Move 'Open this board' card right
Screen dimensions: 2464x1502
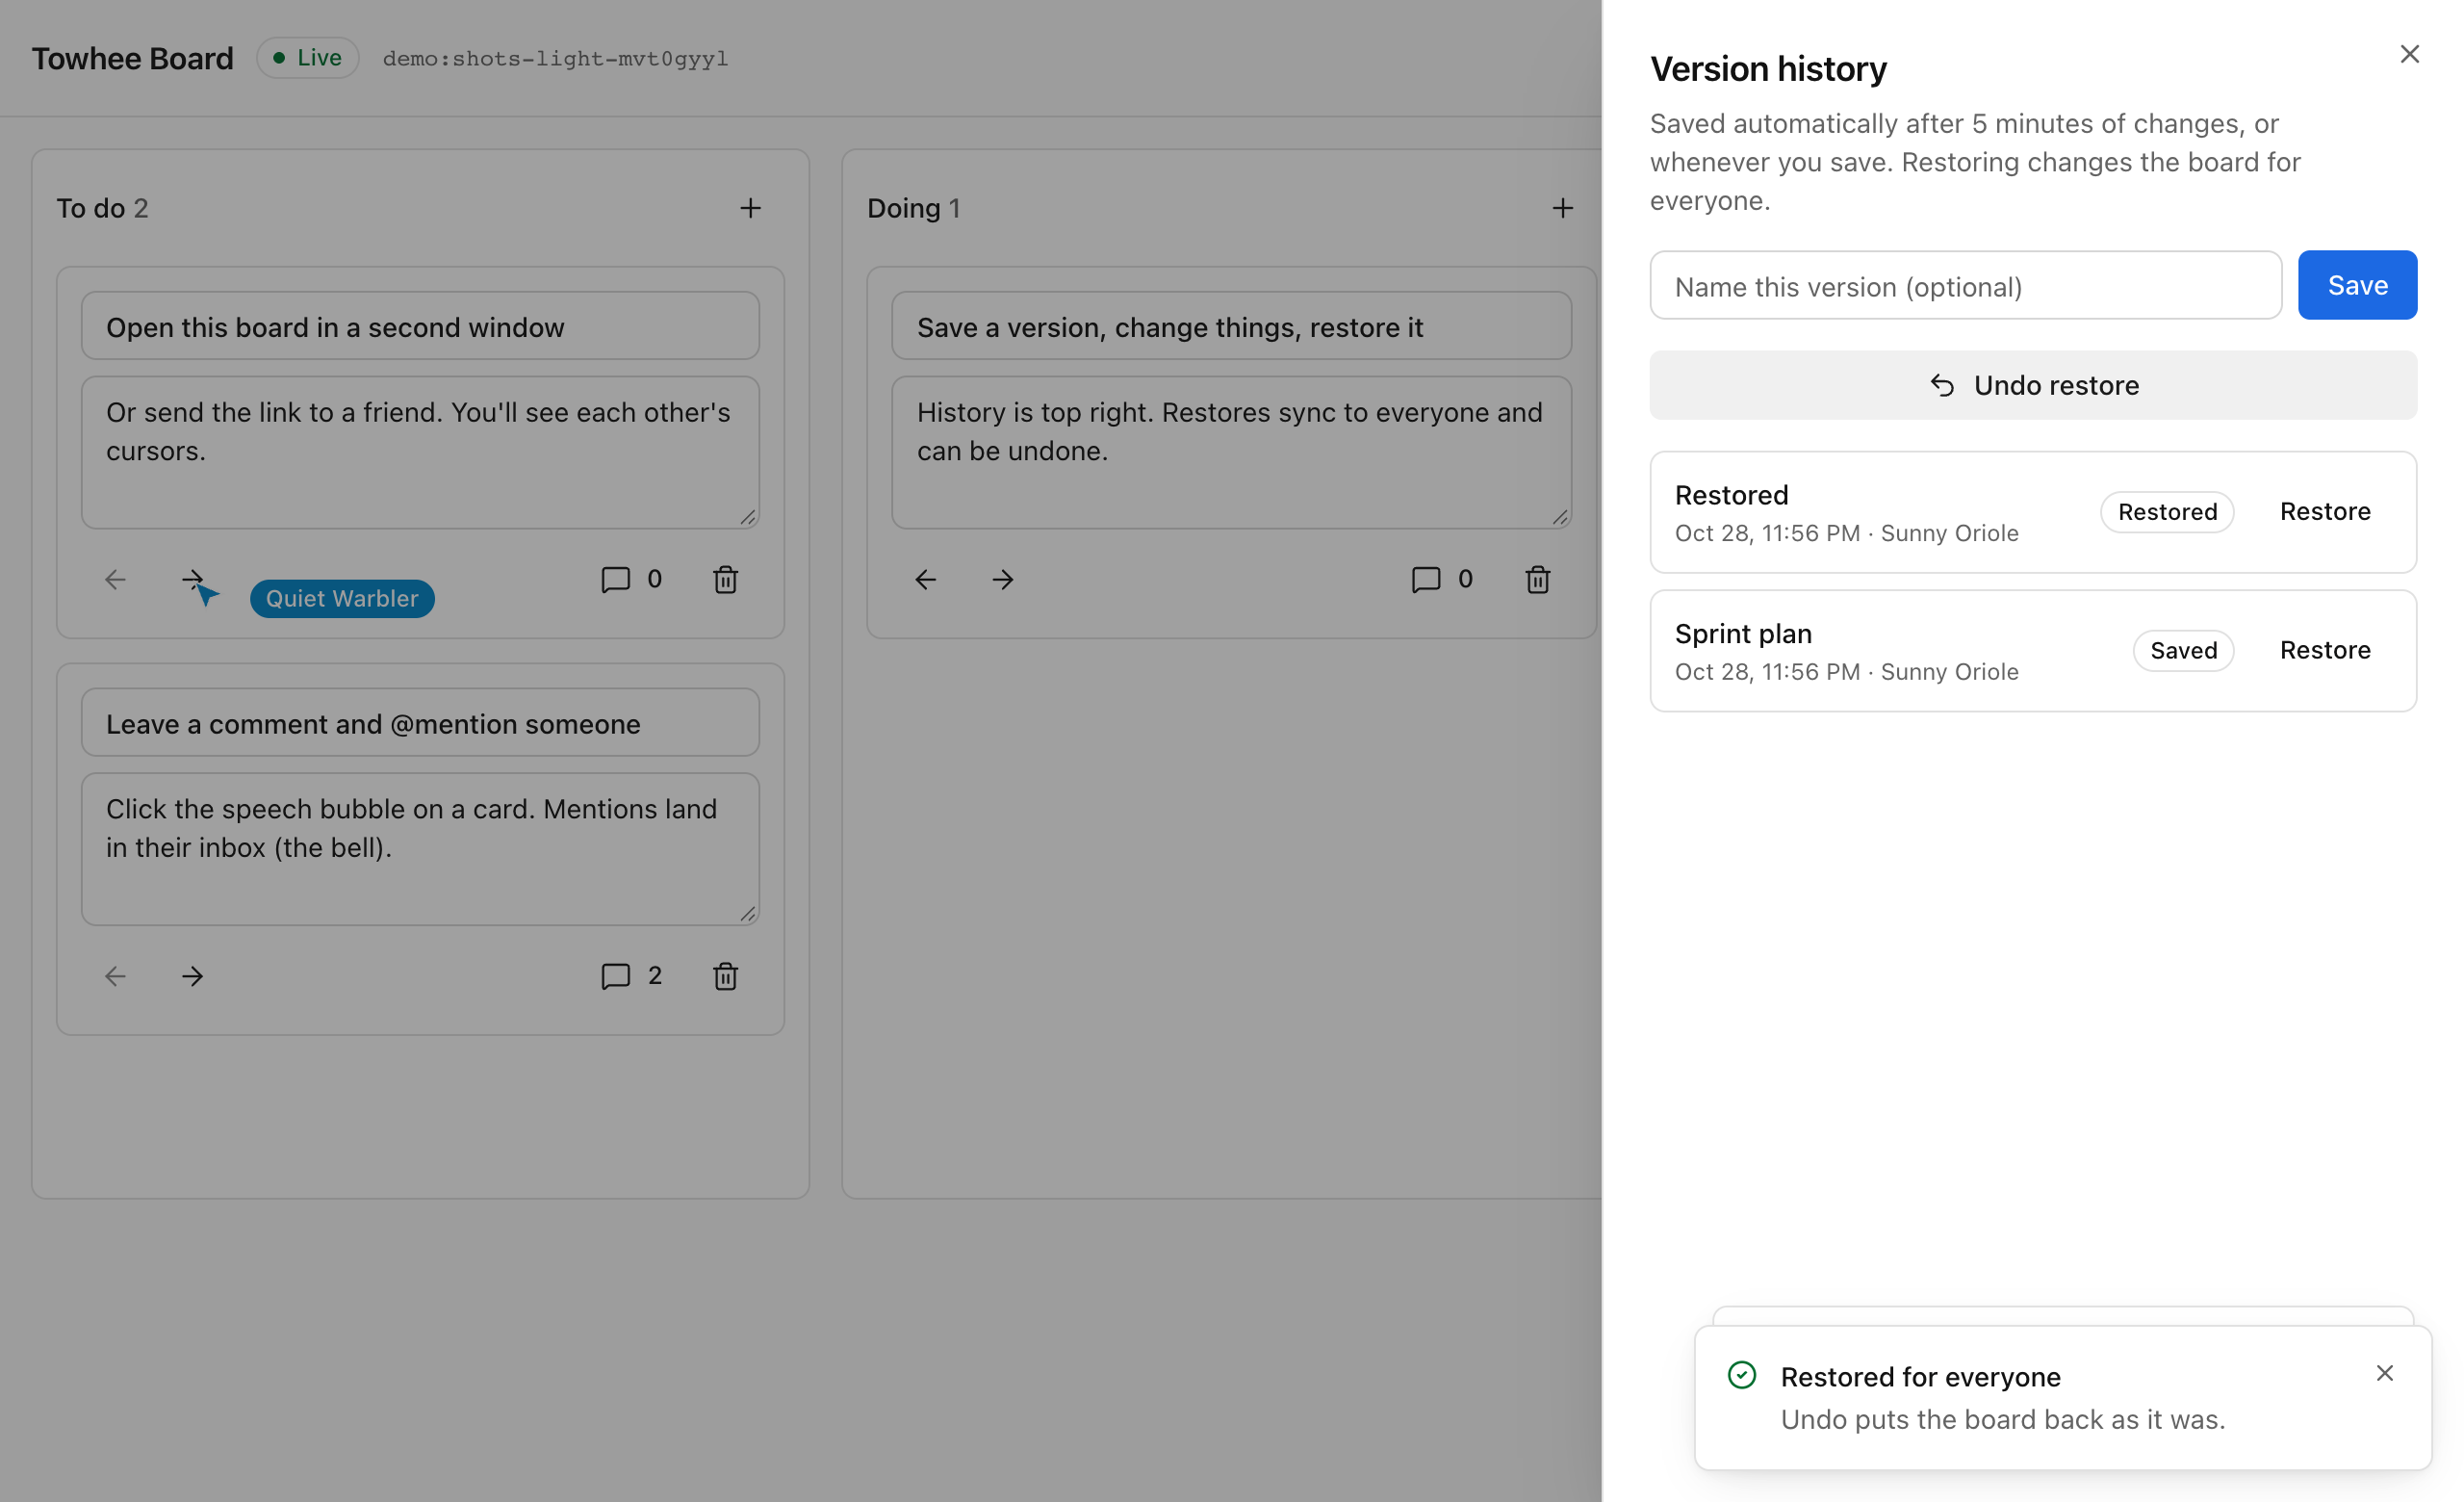point(192,579)
